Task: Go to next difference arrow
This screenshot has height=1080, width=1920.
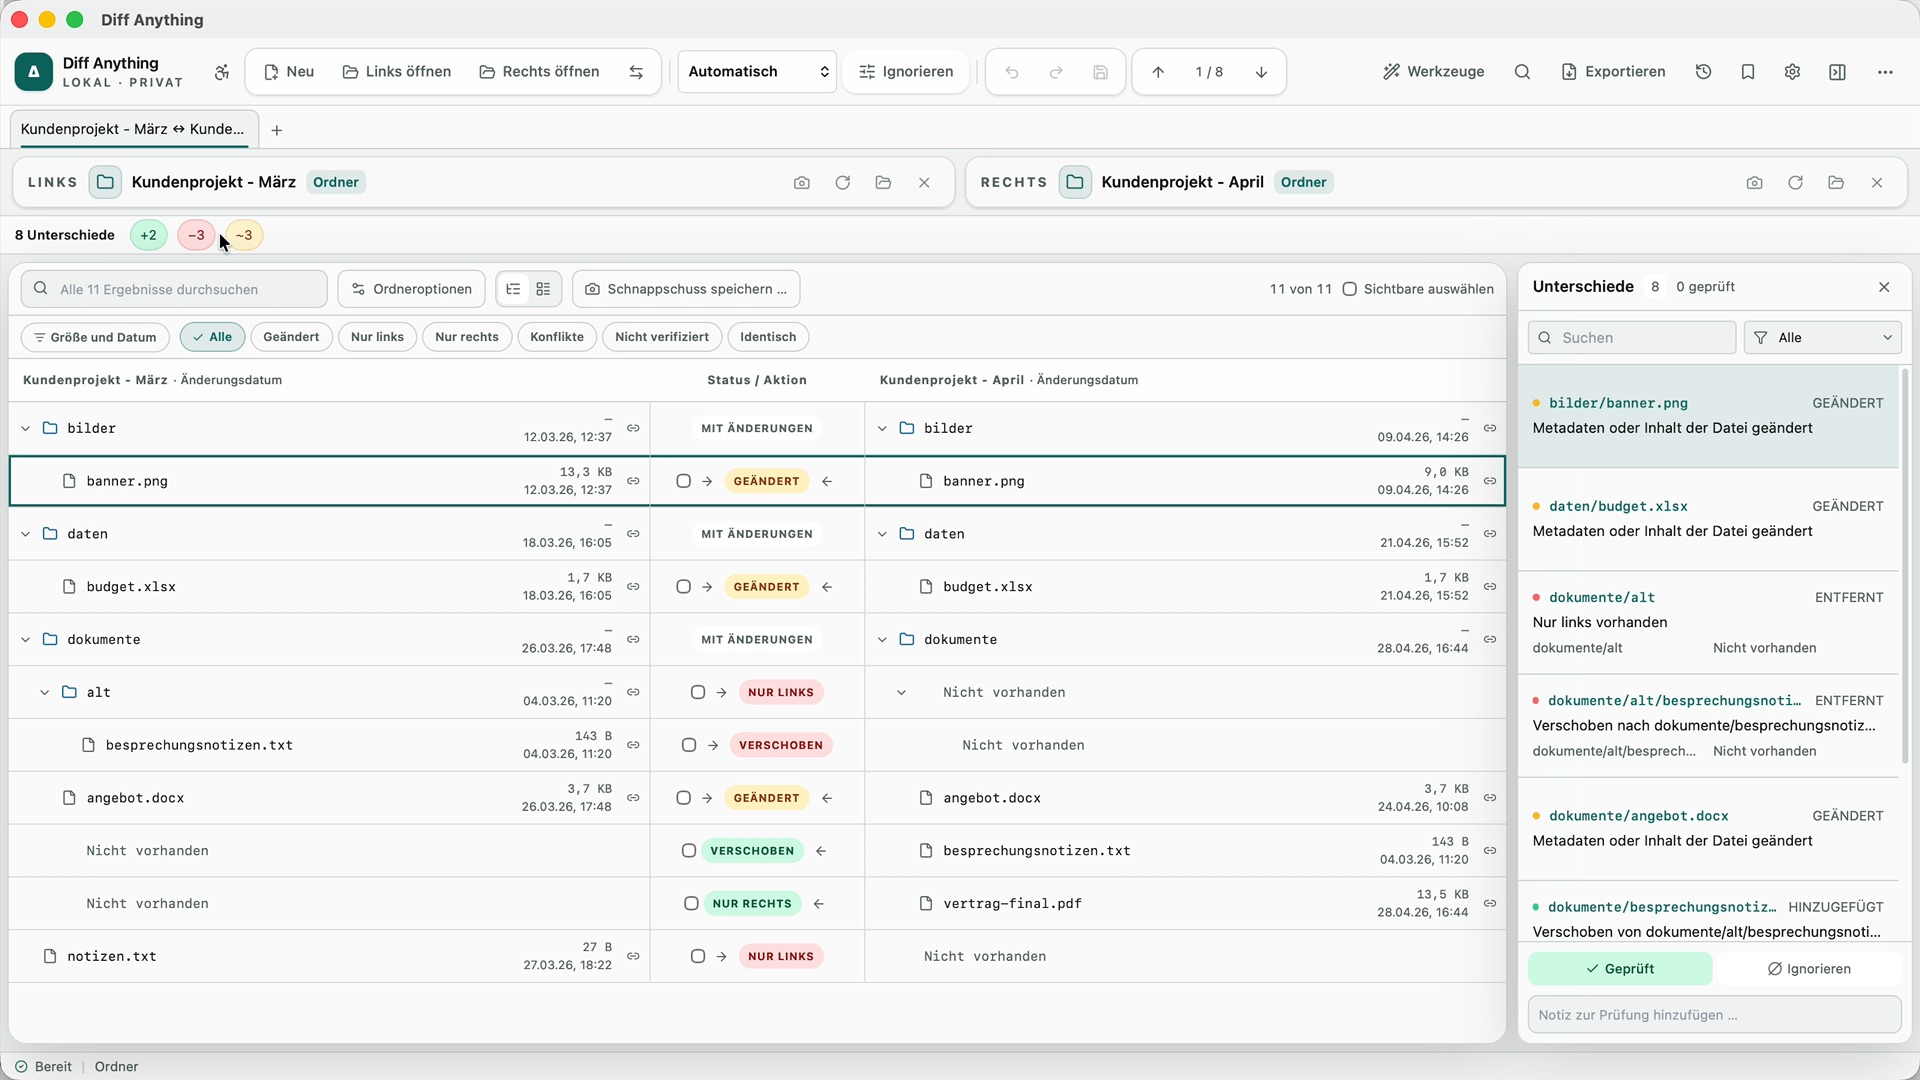Action: tap(1261, 72)
